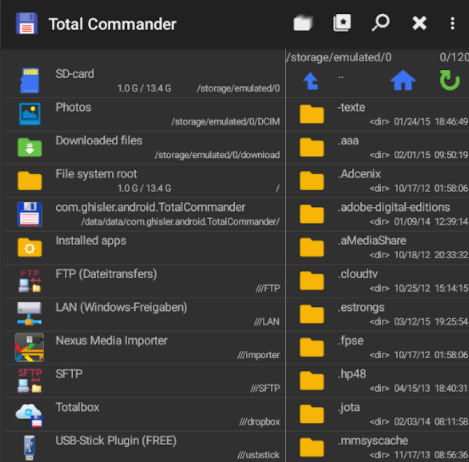Select the .mmsyscache folder icon

click(x=312, y=447)
